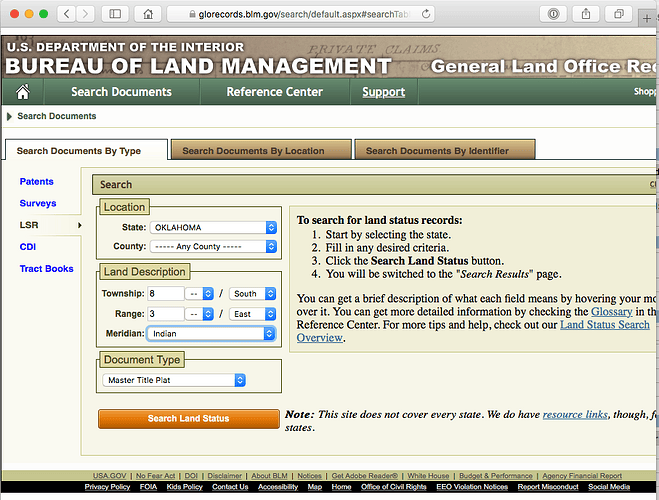
Task: Toggle the Safari sidebar icon
Action: [x=115, y=14]
